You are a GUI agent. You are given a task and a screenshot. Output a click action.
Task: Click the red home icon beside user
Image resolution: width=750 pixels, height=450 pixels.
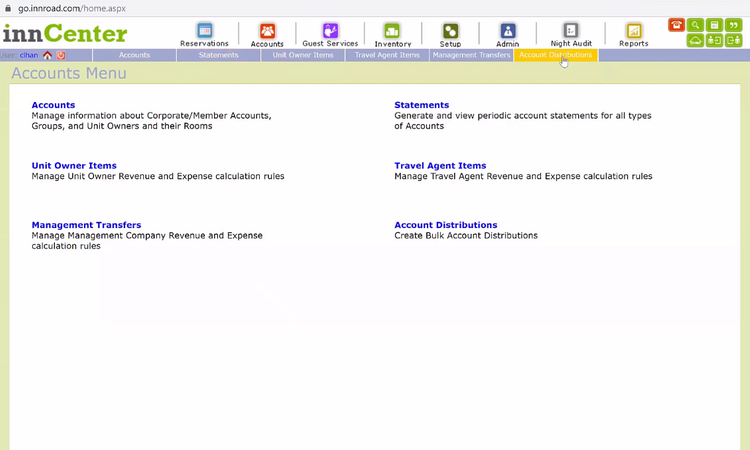tap(47, 55)
